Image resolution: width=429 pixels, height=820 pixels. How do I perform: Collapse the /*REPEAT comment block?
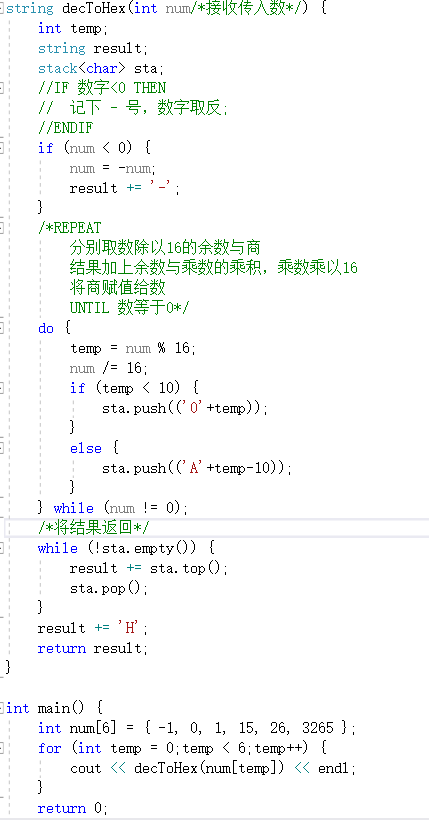coord(2,228)
